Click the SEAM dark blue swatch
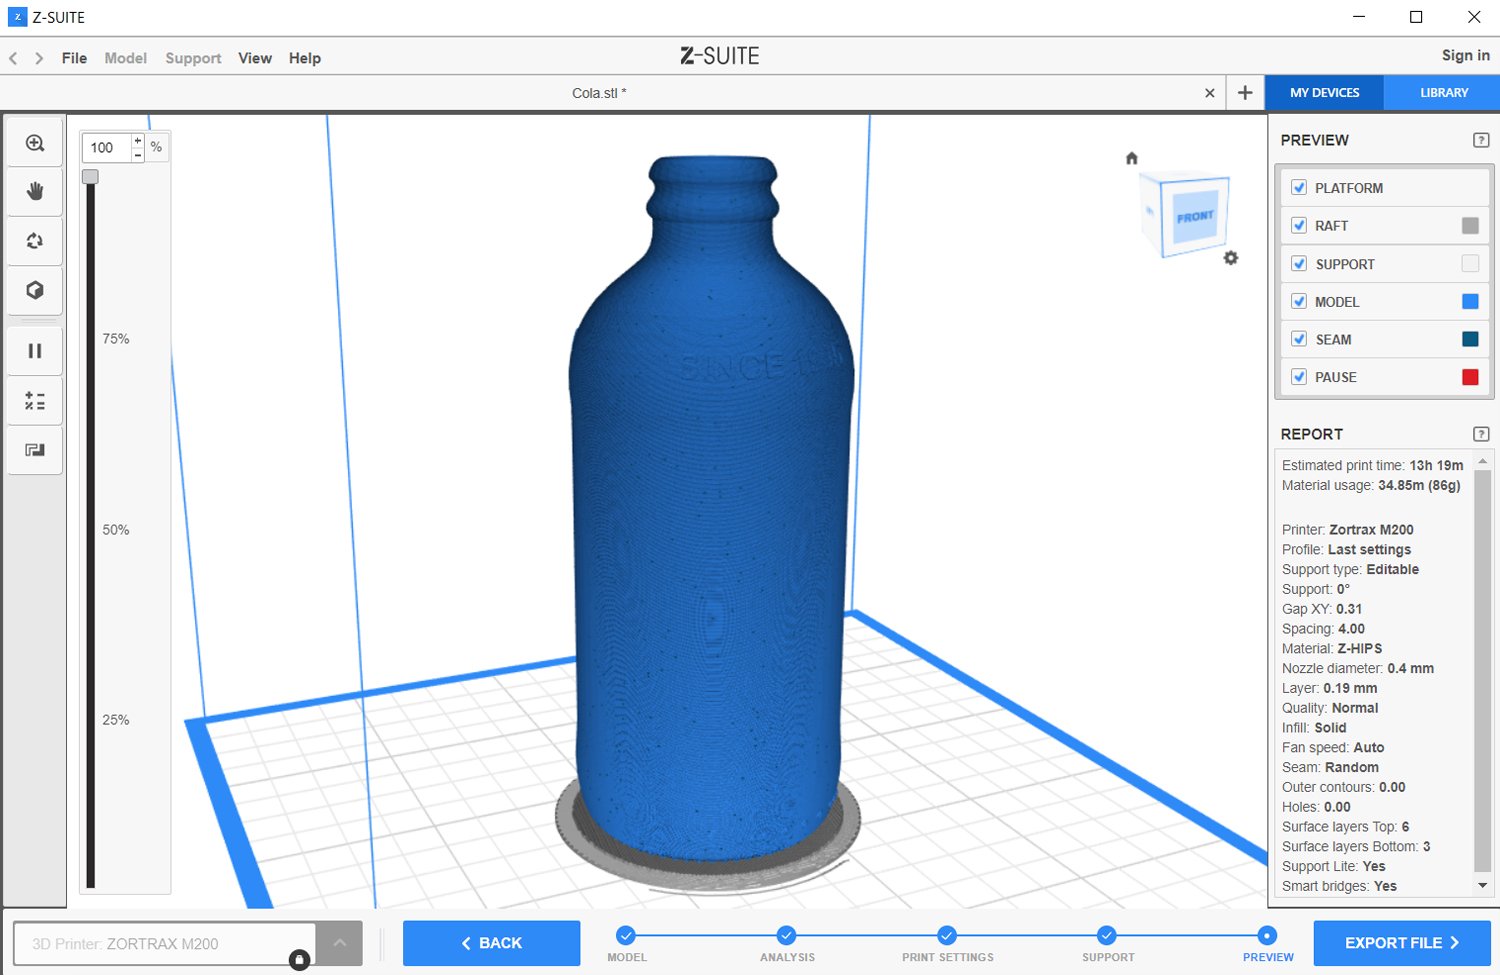Image resolution: width=1500 pixels, height=975 pixels. (x=1470, y=339)
